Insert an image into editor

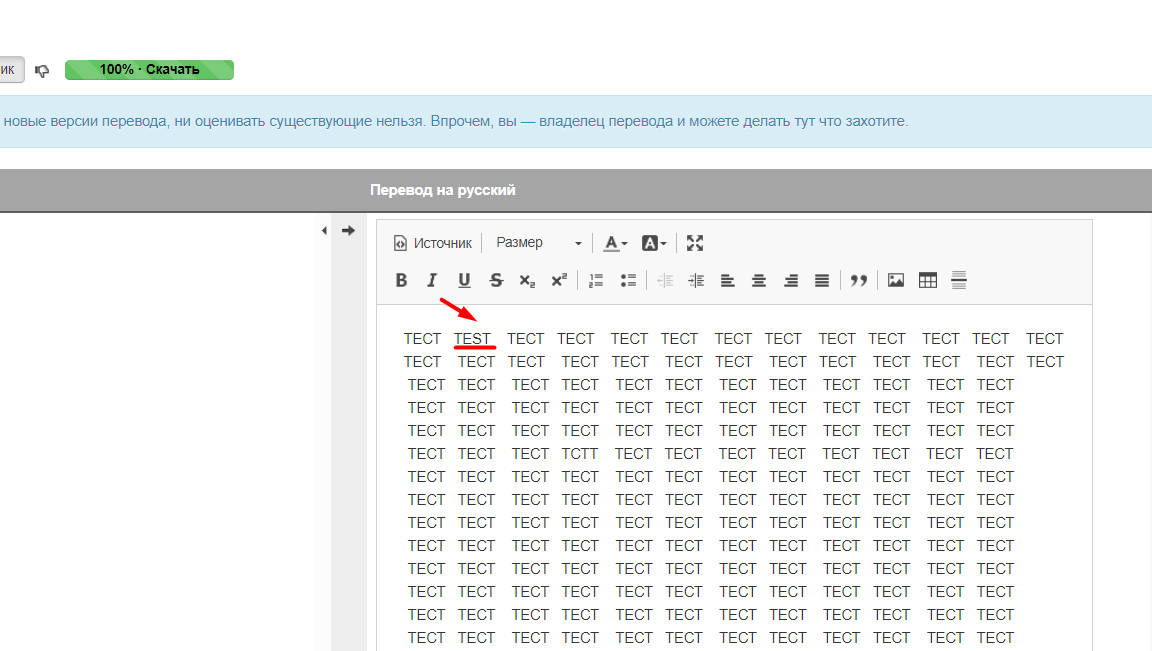(x=896, y=280)
